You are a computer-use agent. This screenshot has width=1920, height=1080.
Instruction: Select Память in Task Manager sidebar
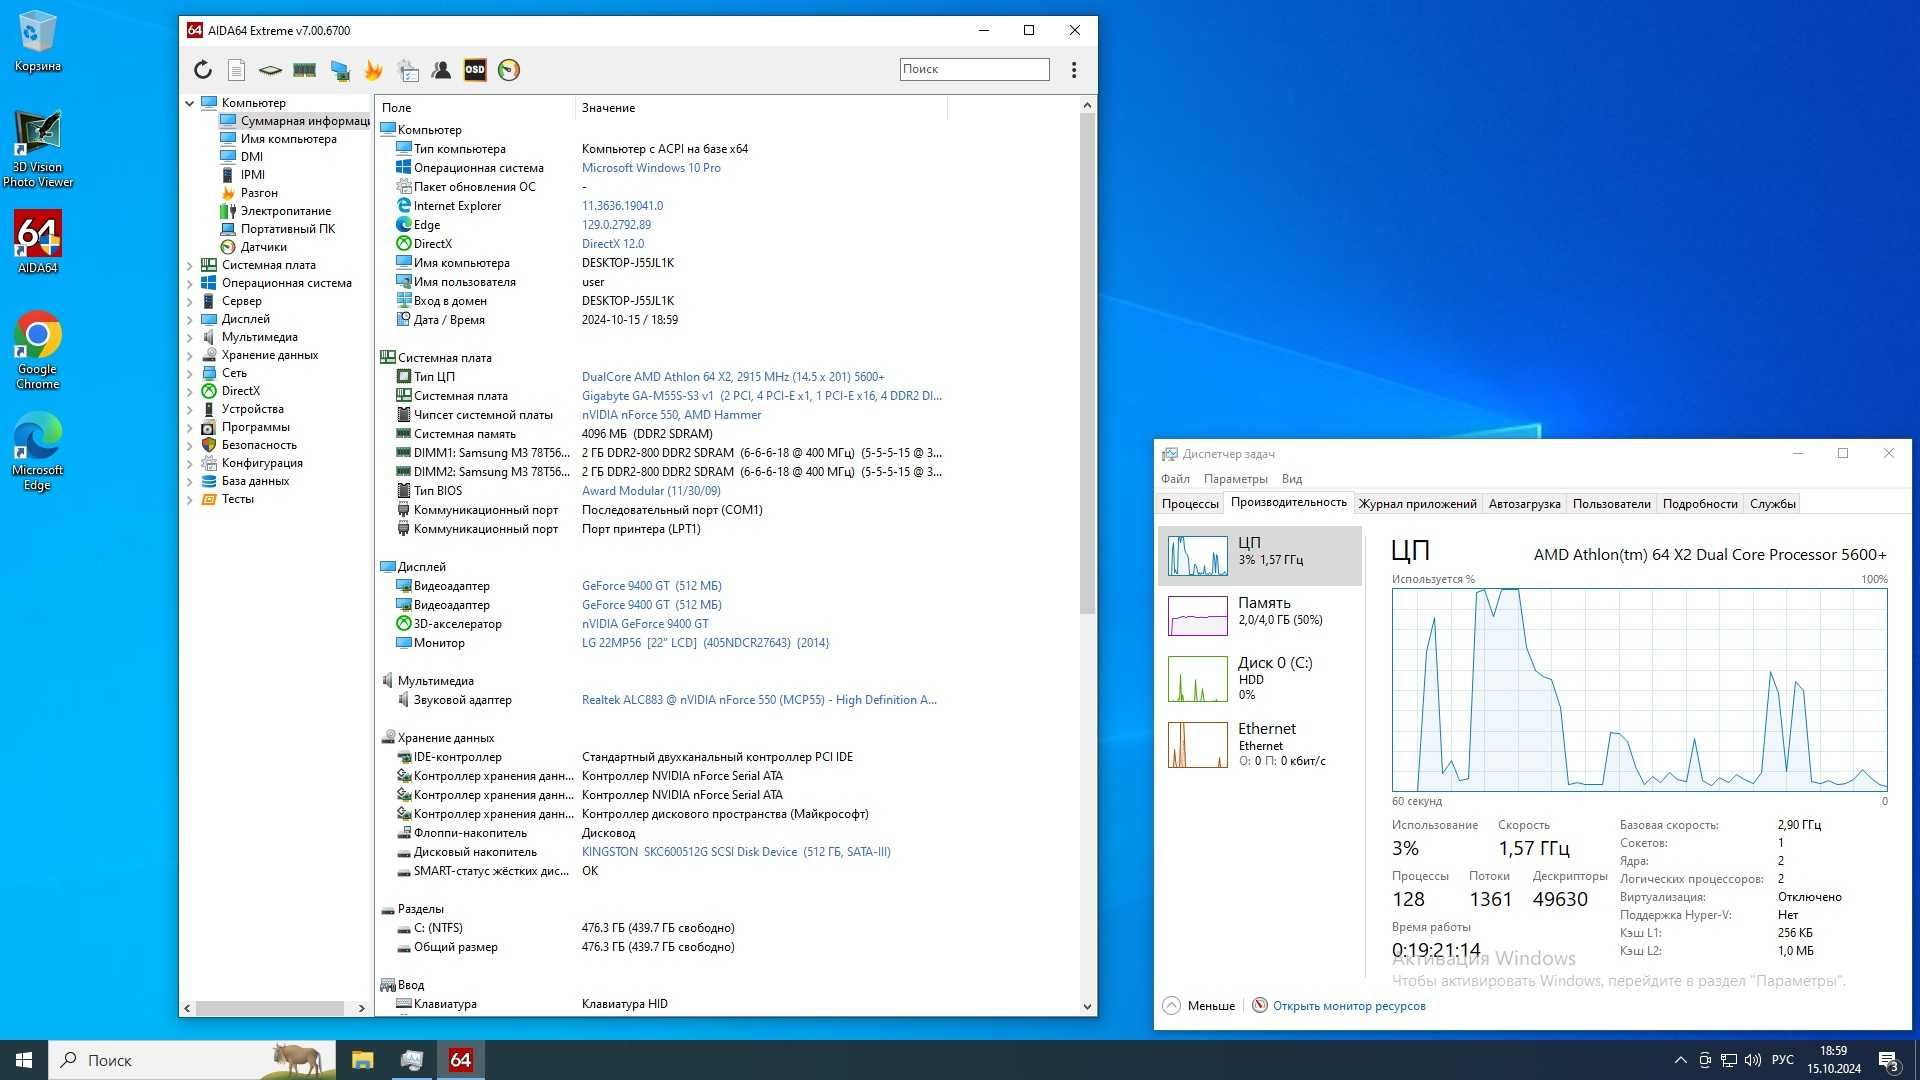[x=1260, y=614]
